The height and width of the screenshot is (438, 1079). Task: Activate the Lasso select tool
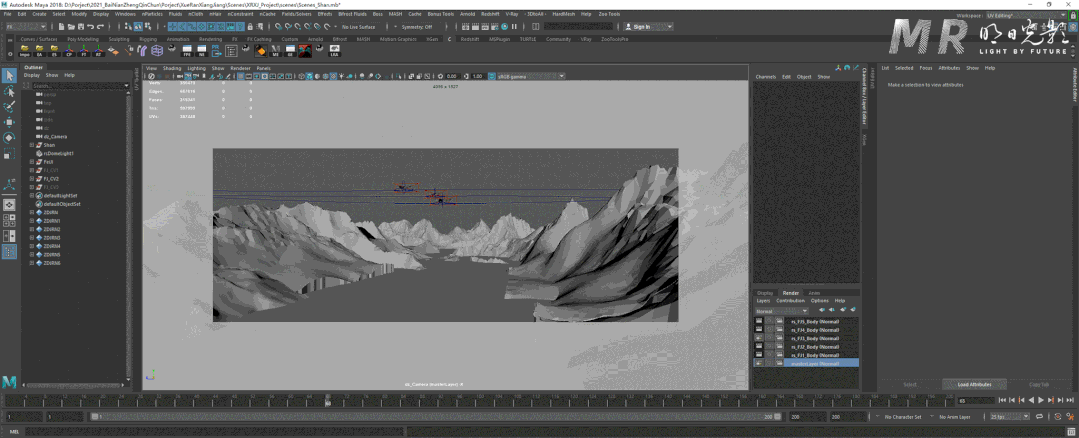click(x=10, y=91)
